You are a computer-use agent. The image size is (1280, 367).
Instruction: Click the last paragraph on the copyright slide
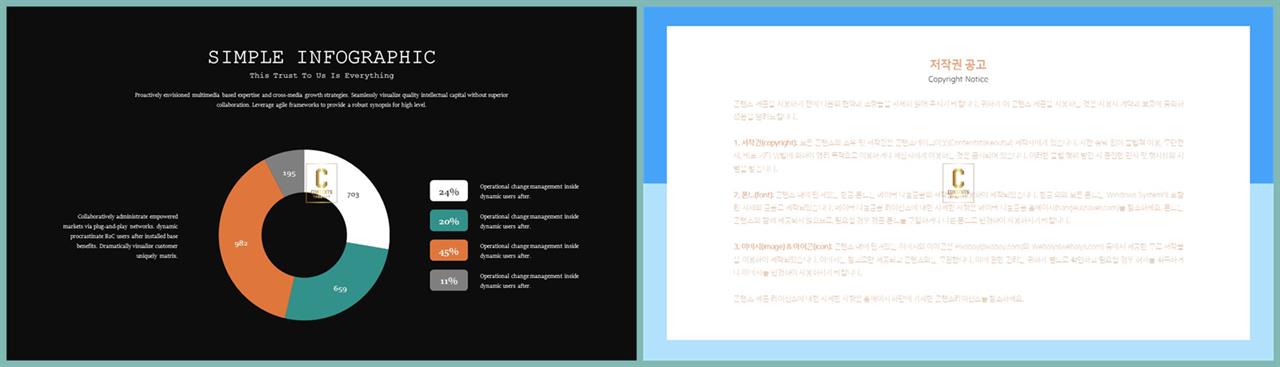pos(878,298)
